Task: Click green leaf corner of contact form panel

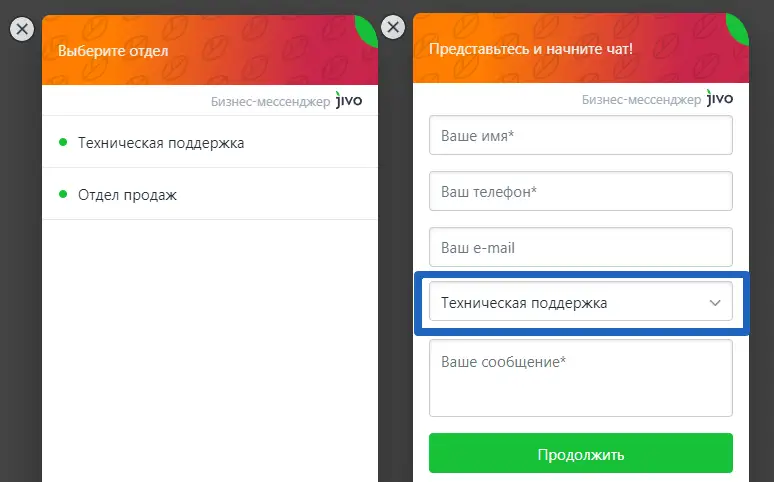Action: (739, 28)
